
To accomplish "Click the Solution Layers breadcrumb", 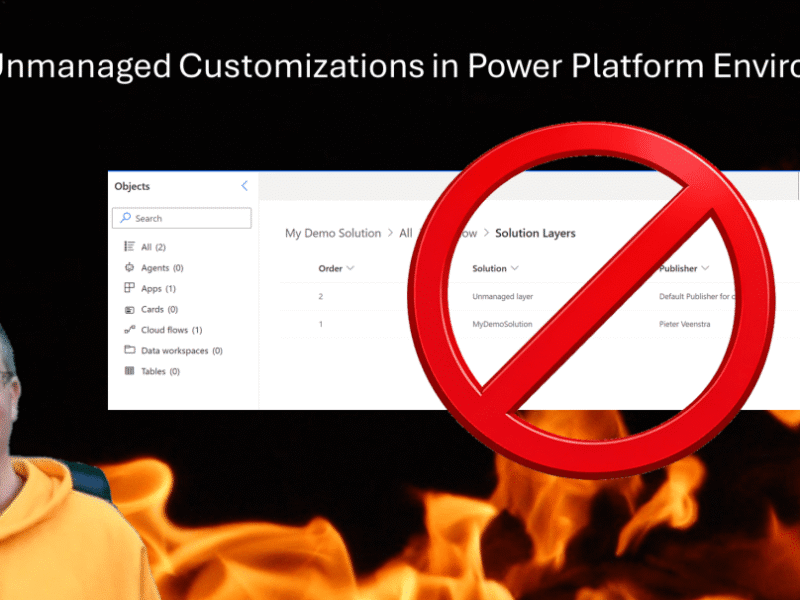I will (535, 233).
